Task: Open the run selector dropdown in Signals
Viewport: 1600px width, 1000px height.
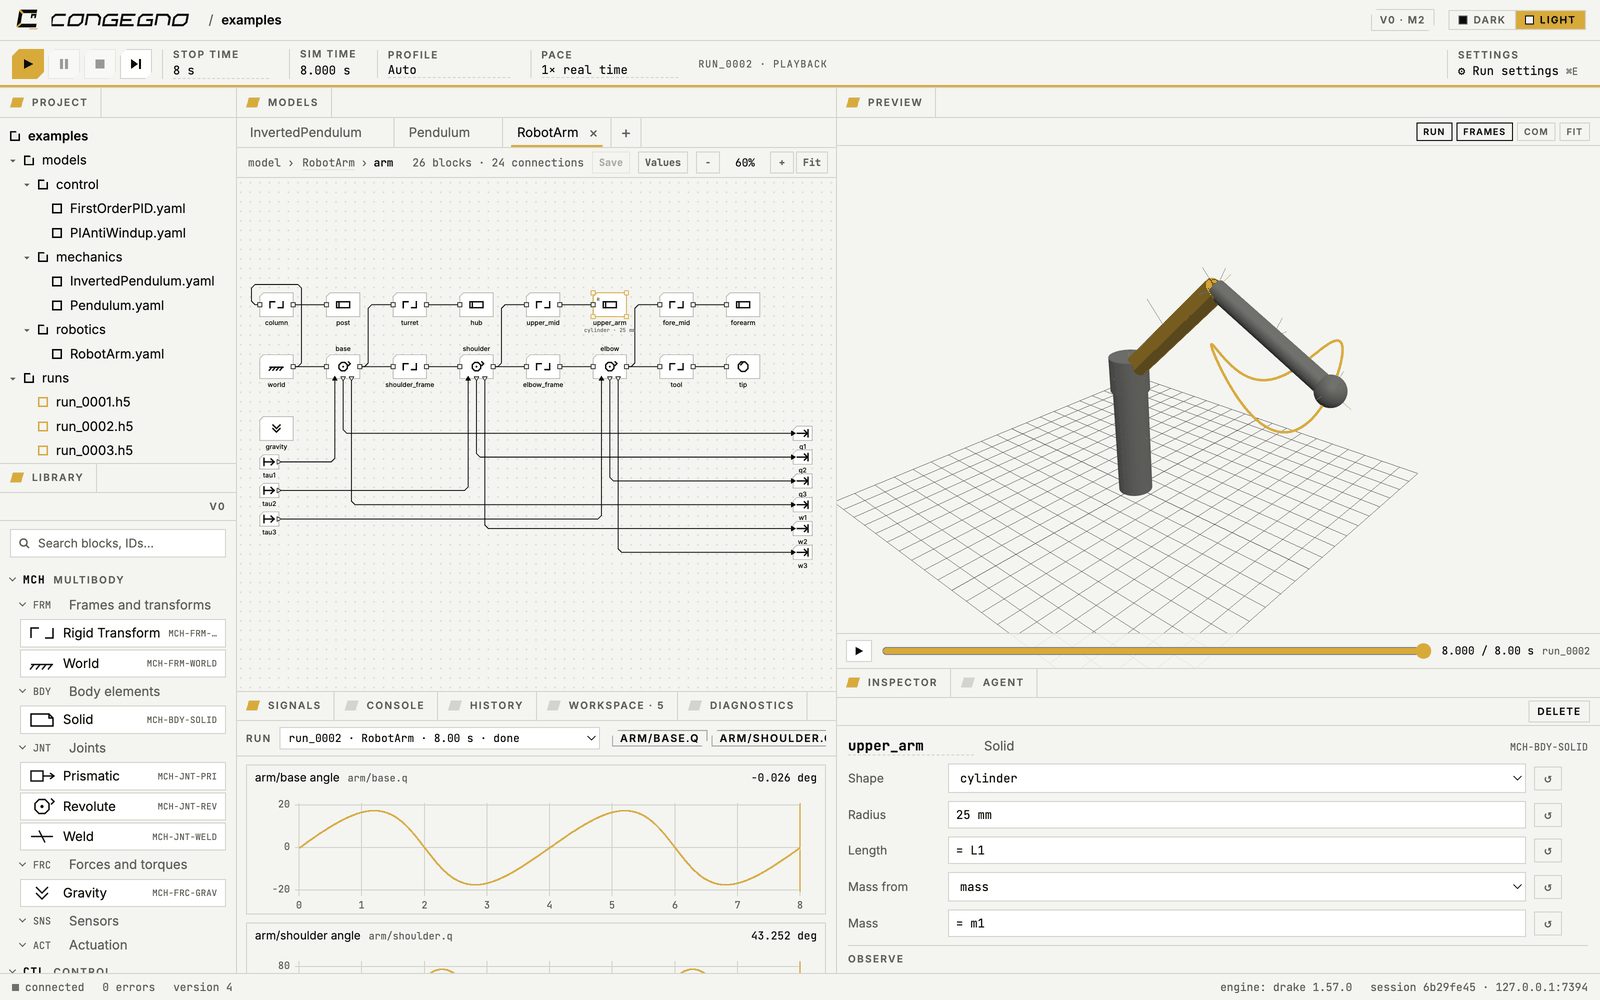Action: point(440,739)
